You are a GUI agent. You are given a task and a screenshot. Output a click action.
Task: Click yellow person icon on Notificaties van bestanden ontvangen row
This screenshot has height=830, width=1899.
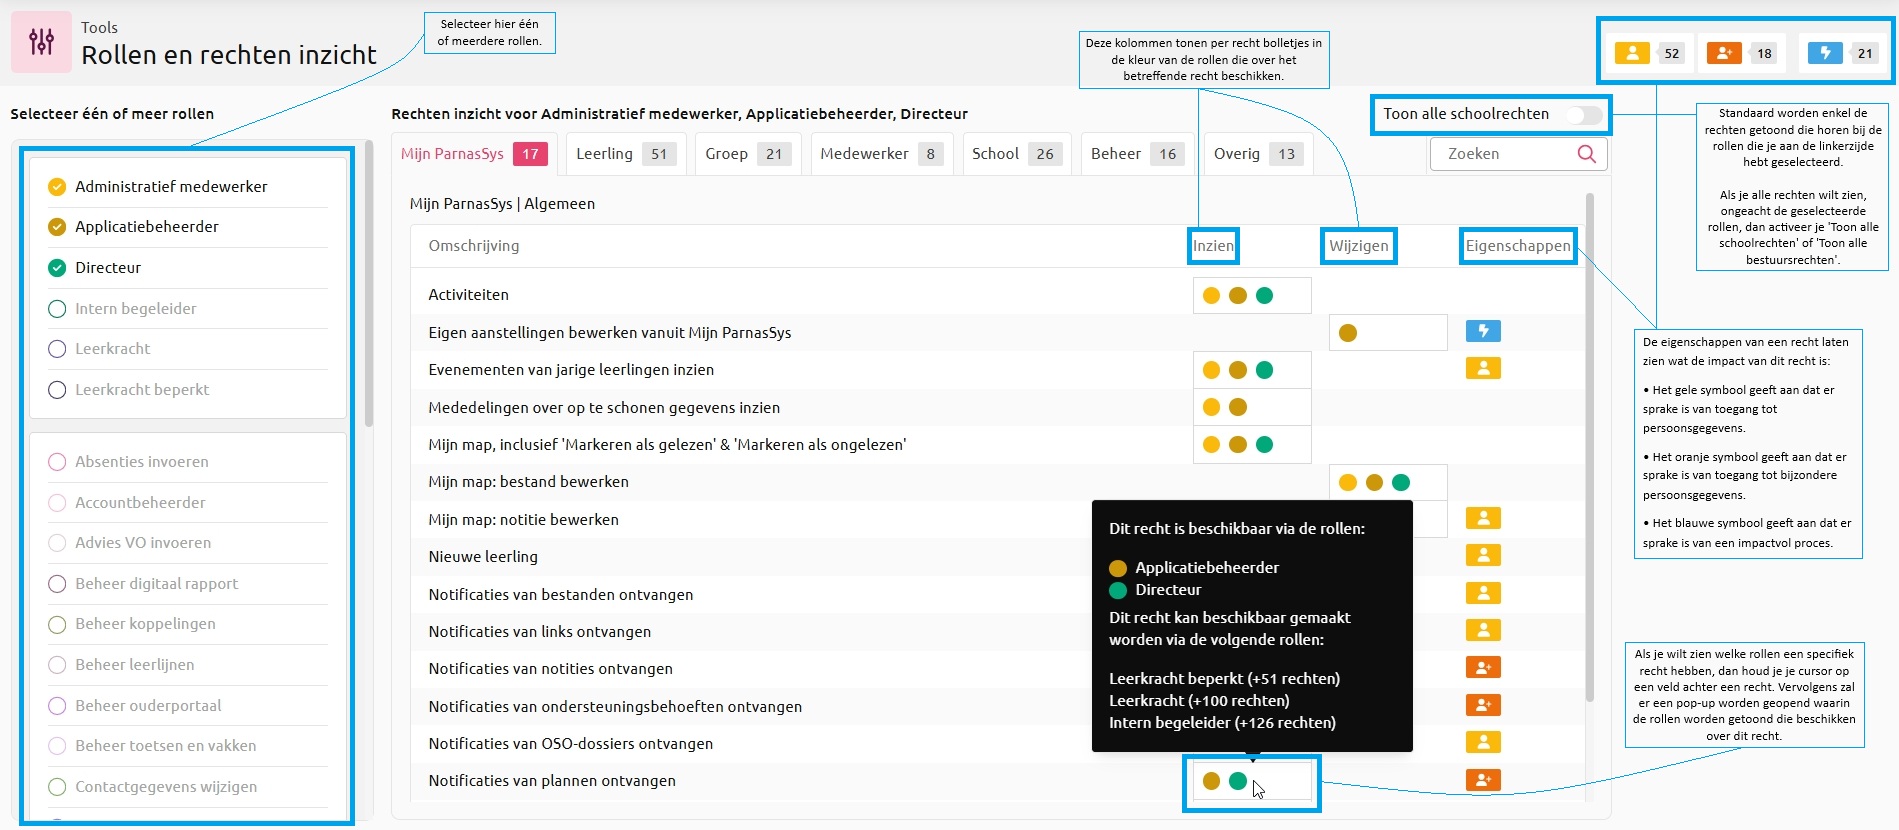[x=1483, y=593]
